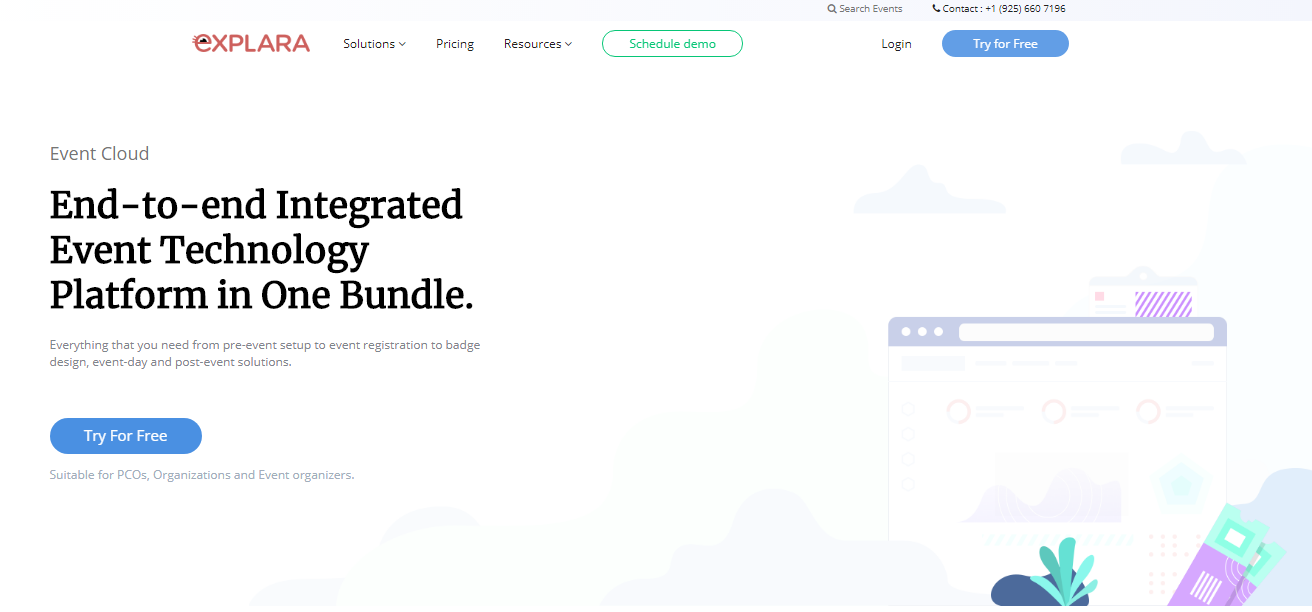Expand the Solutions dropdown menu
1312x612 pixels.
374,44
